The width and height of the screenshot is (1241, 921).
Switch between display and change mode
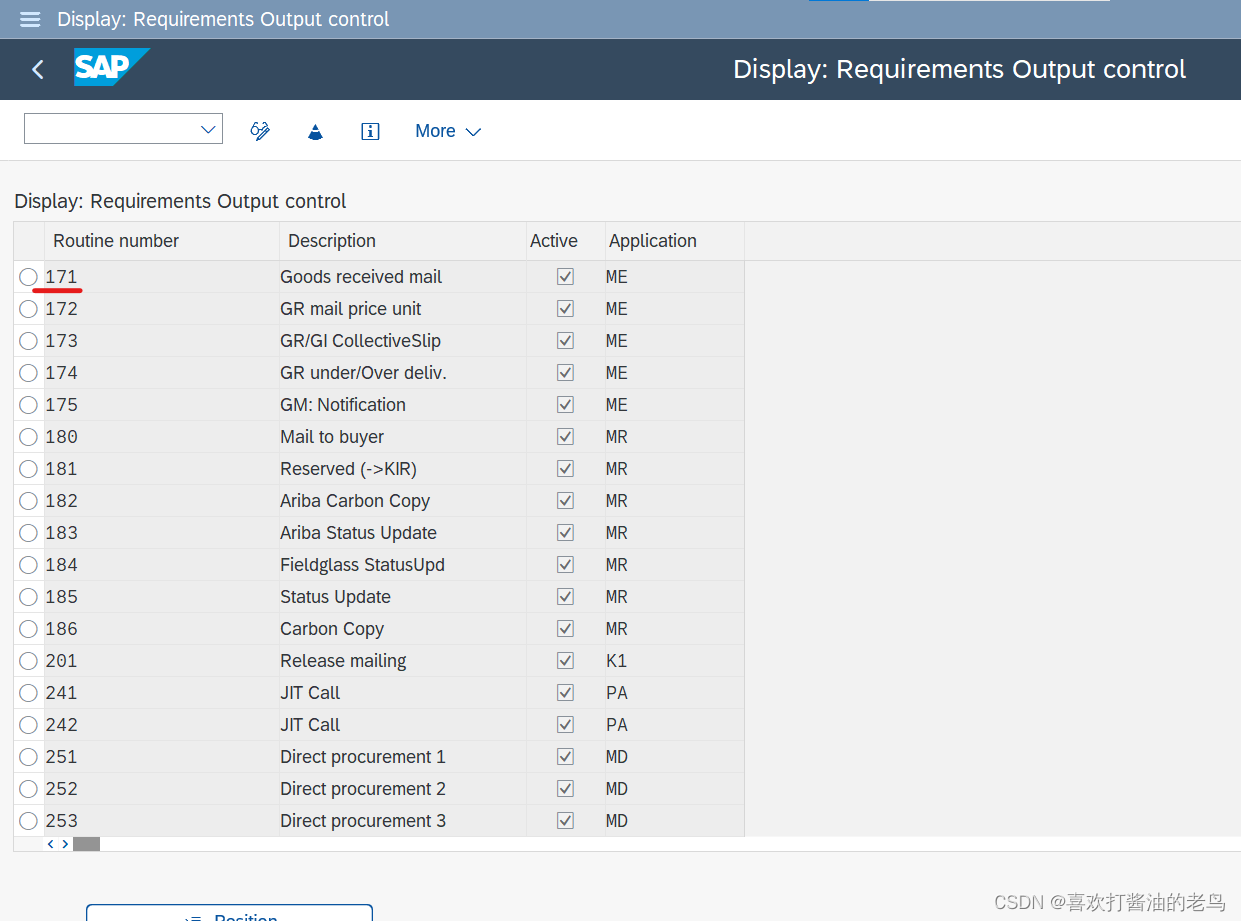tap(260, 130)
